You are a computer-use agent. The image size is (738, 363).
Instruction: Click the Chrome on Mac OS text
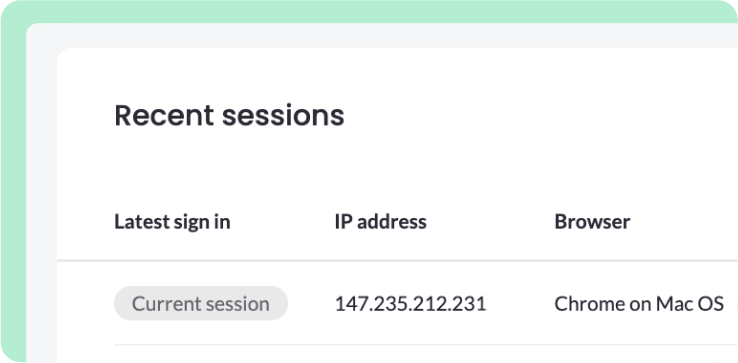pyautogui.click(x=639, y=304)
